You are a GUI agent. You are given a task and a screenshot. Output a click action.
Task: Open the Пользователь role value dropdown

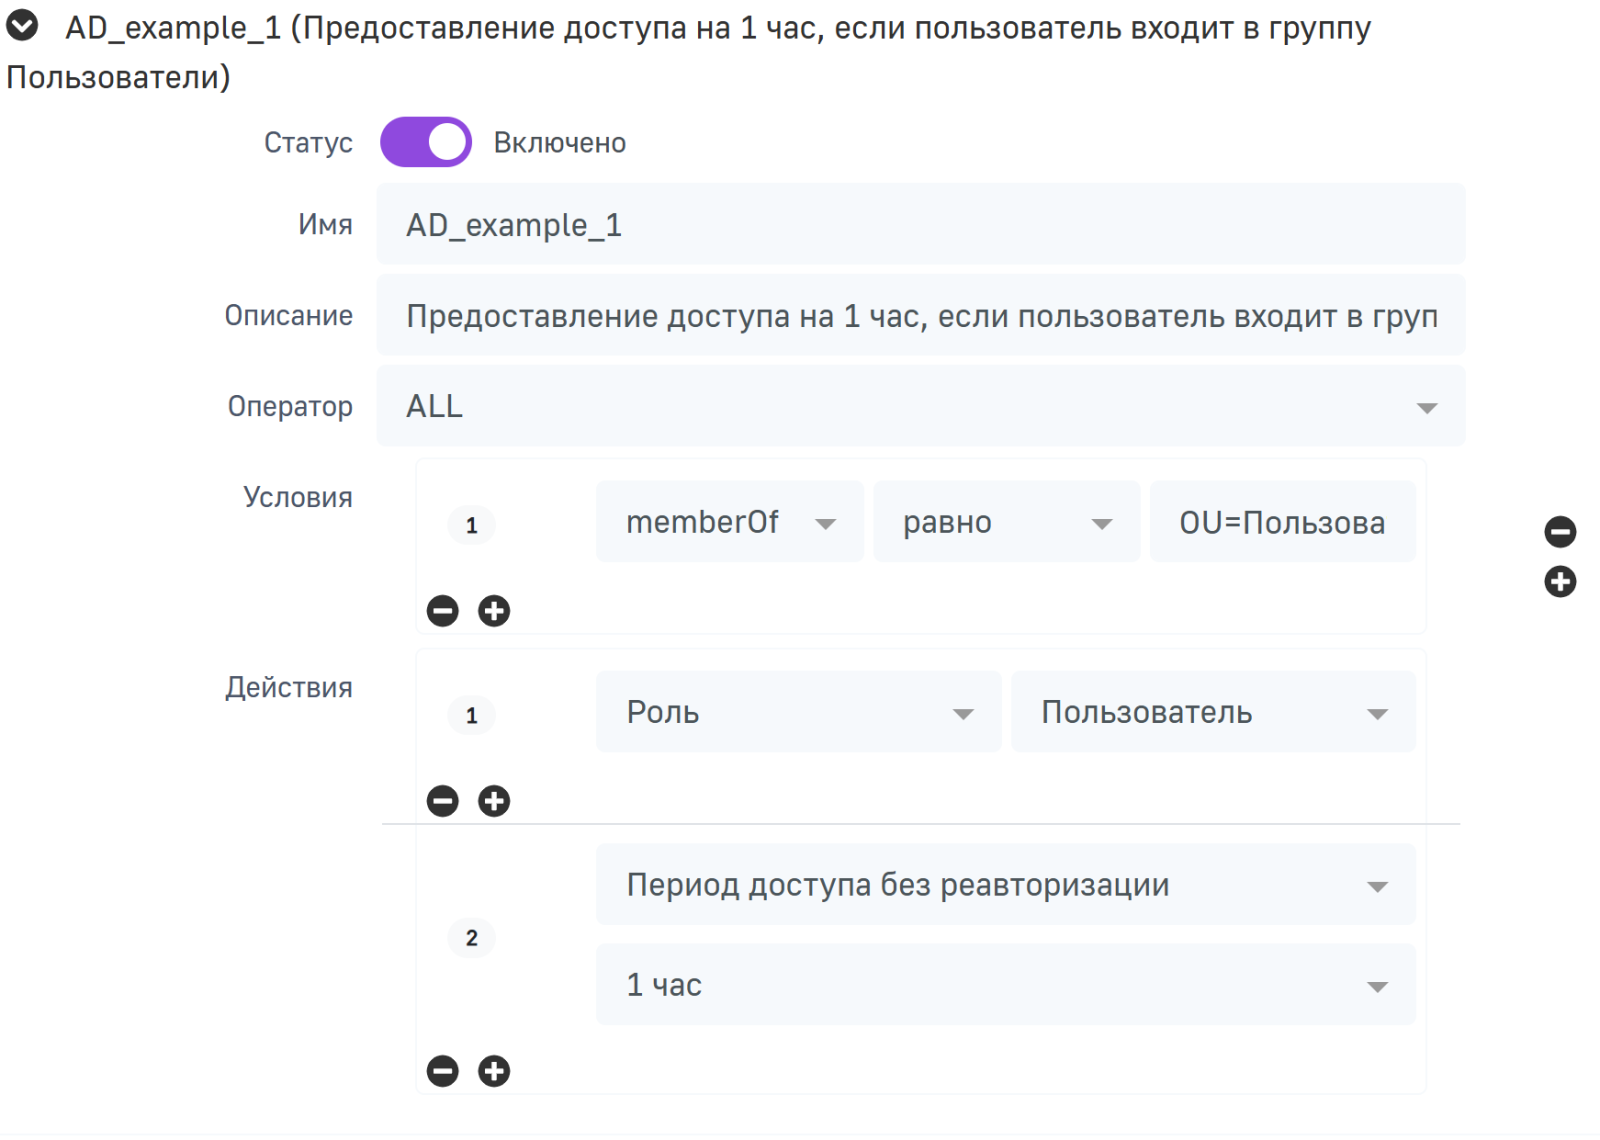(x=1213, y=712)
